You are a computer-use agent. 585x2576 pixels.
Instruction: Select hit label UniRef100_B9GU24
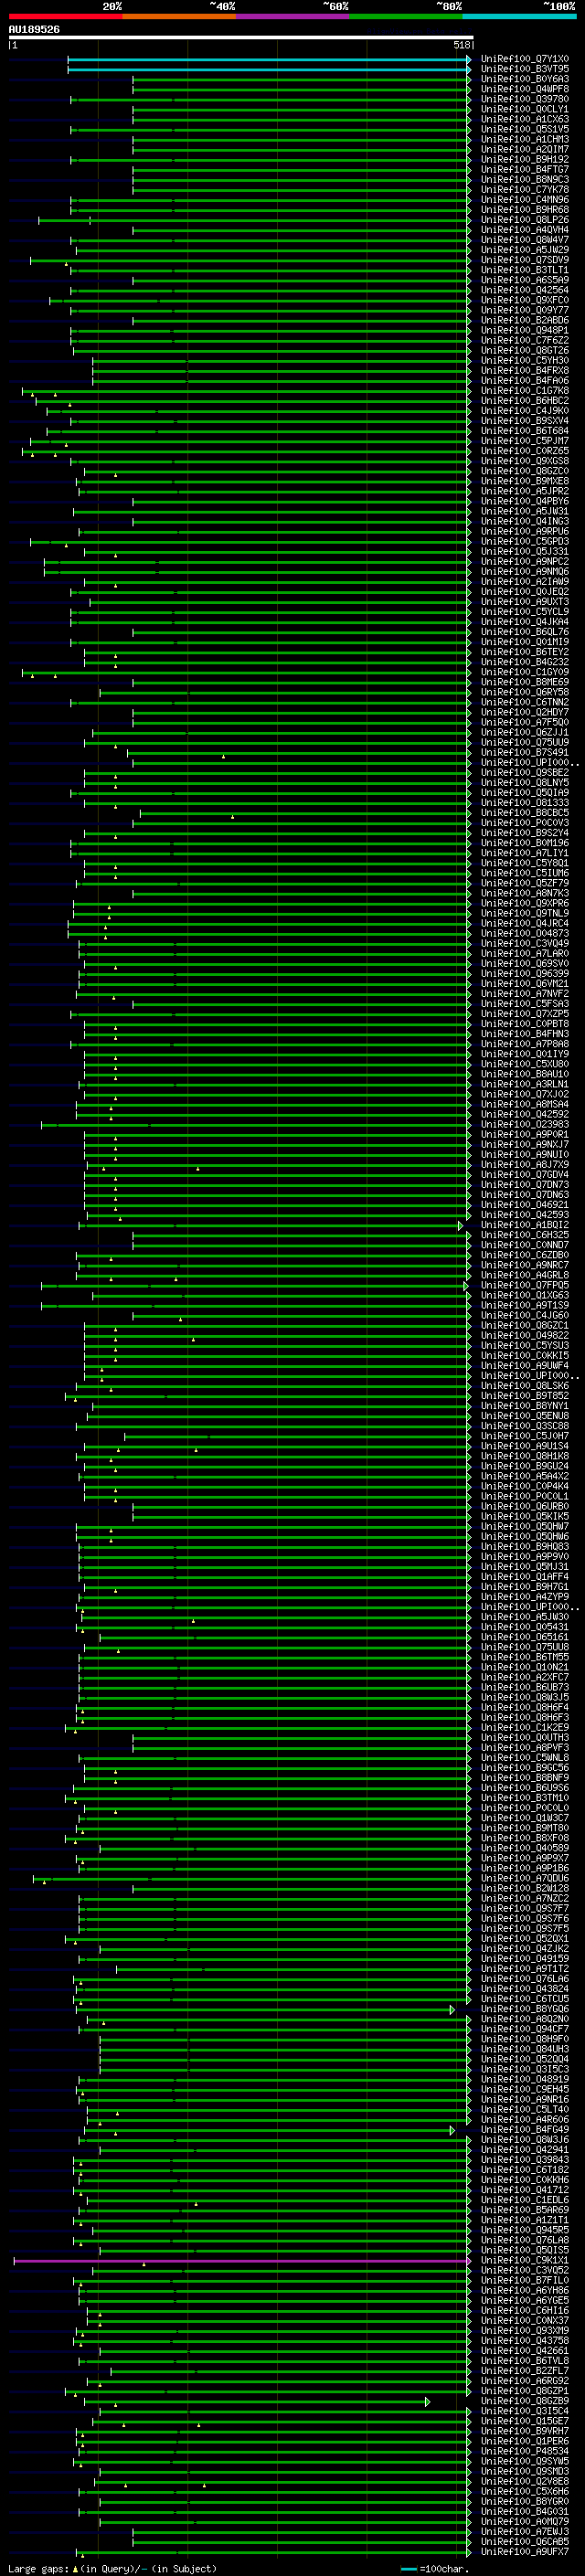click(x=525, y=1466)
